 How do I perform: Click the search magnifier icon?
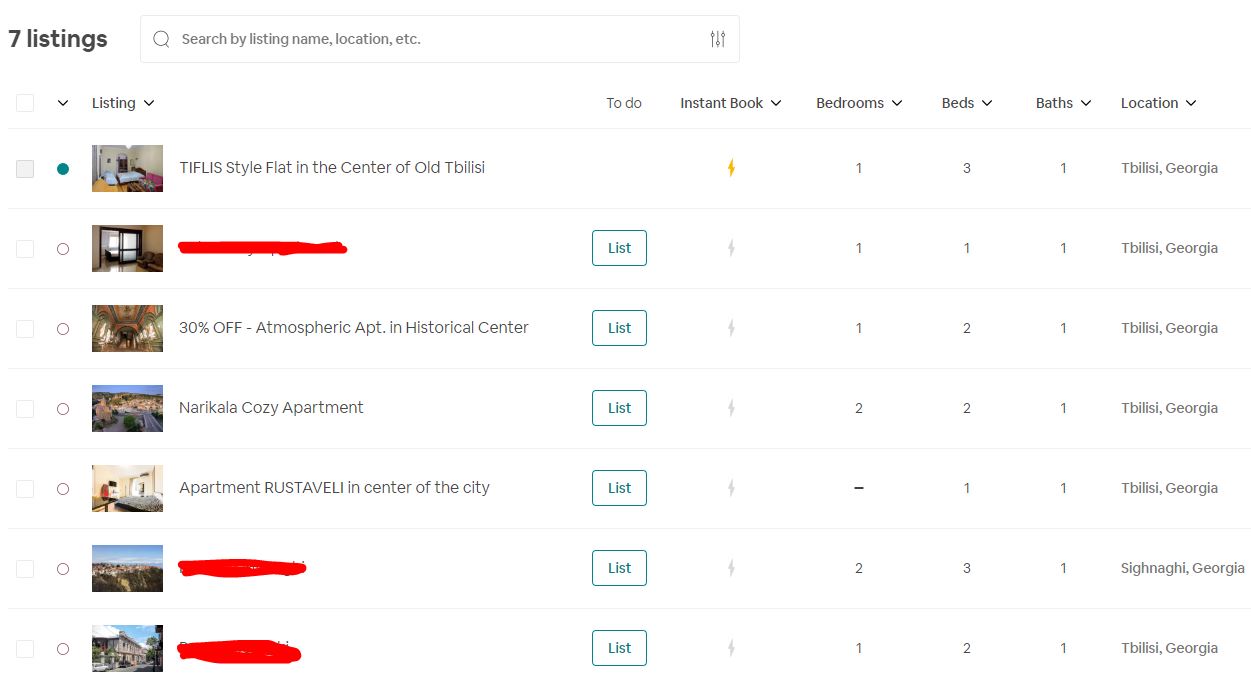pos(162,39)
